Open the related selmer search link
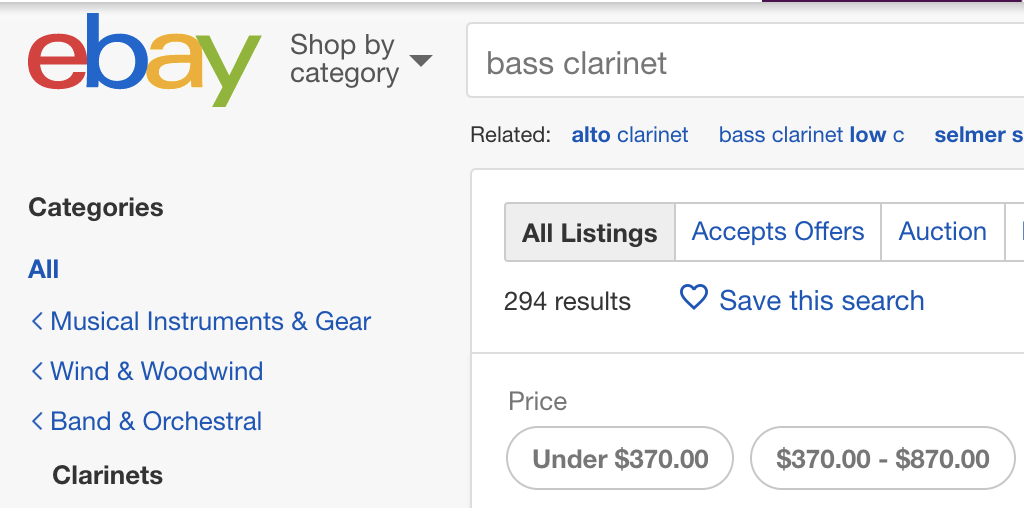 [977, 135]
